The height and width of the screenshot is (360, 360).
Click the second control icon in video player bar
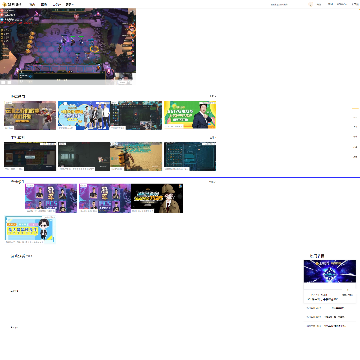[x=9, y=82]
